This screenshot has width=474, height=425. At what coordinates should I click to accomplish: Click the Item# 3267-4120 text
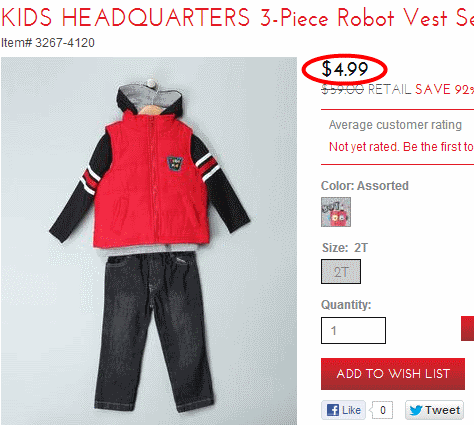(48, 43)
